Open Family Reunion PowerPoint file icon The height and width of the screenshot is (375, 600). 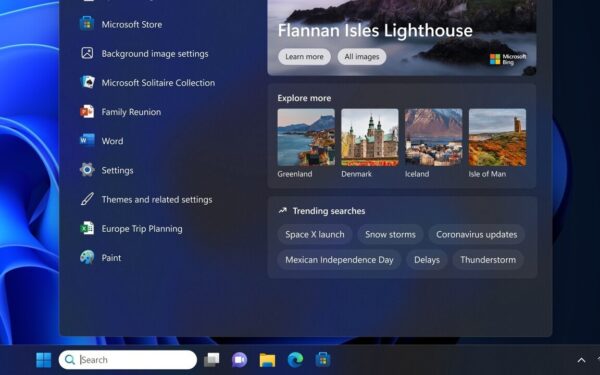click(87, 112)
